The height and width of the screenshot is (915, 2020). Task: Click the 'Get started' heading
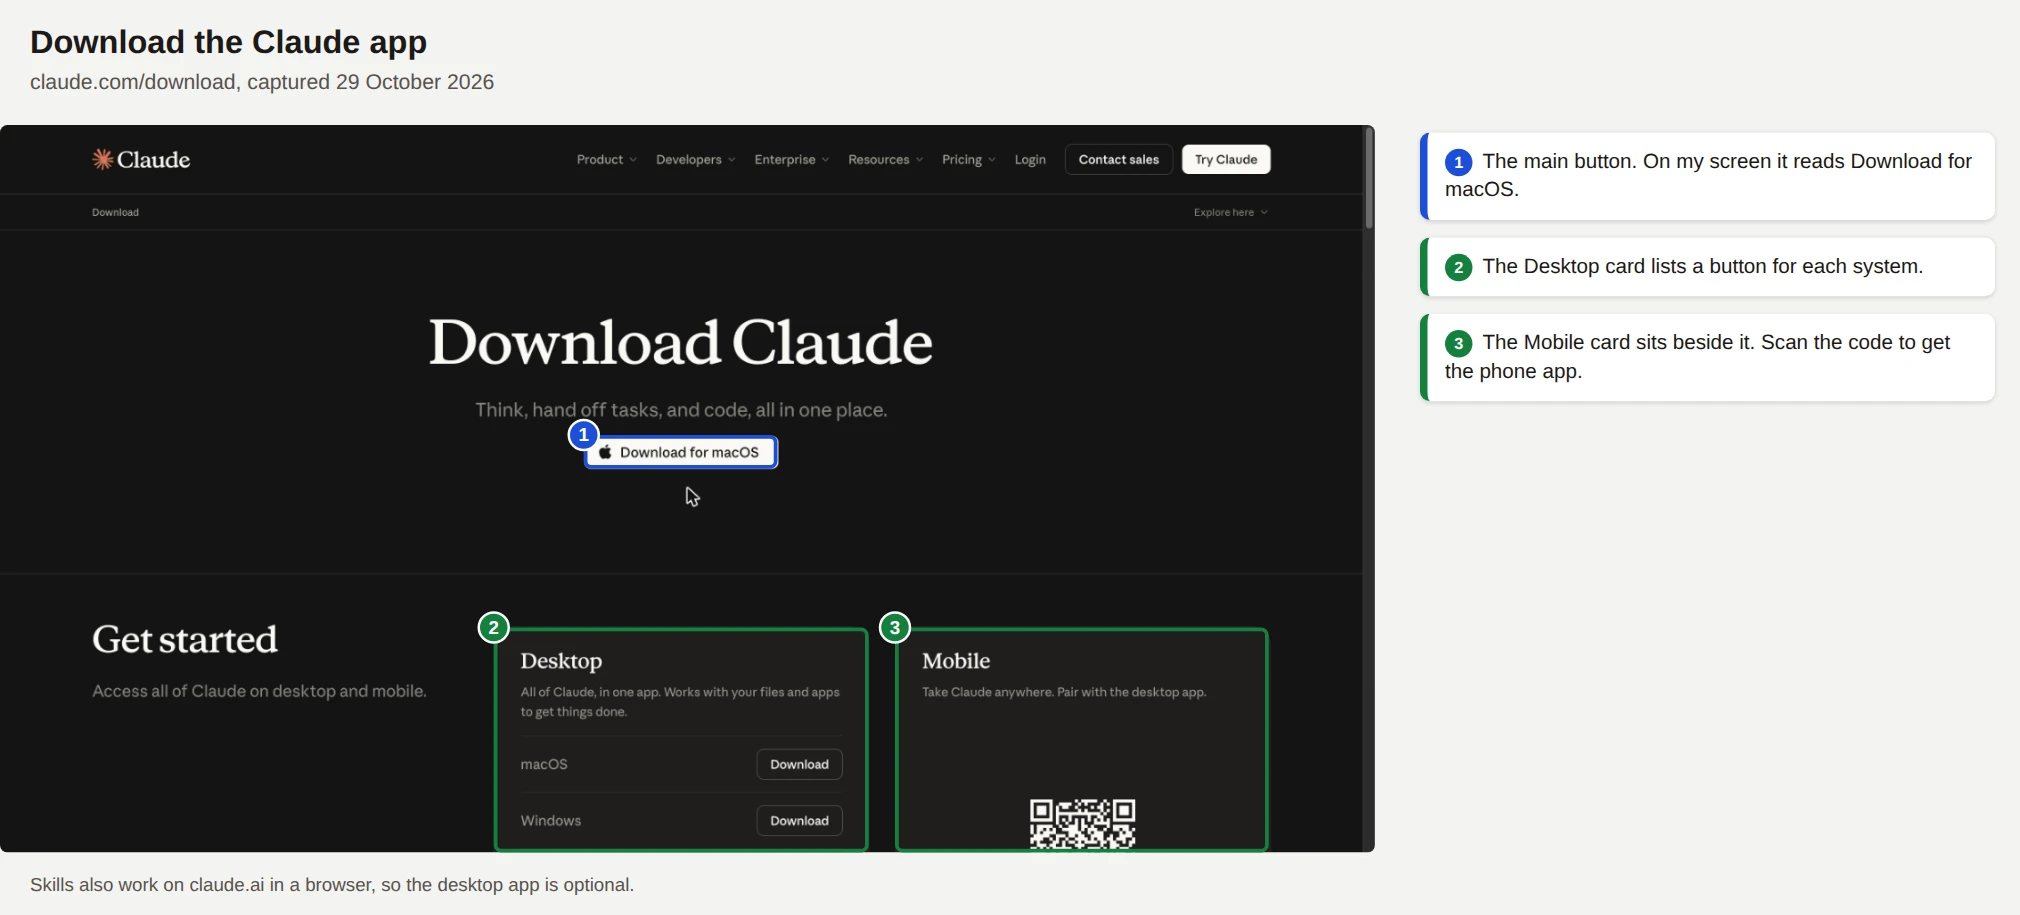(185, 640)
